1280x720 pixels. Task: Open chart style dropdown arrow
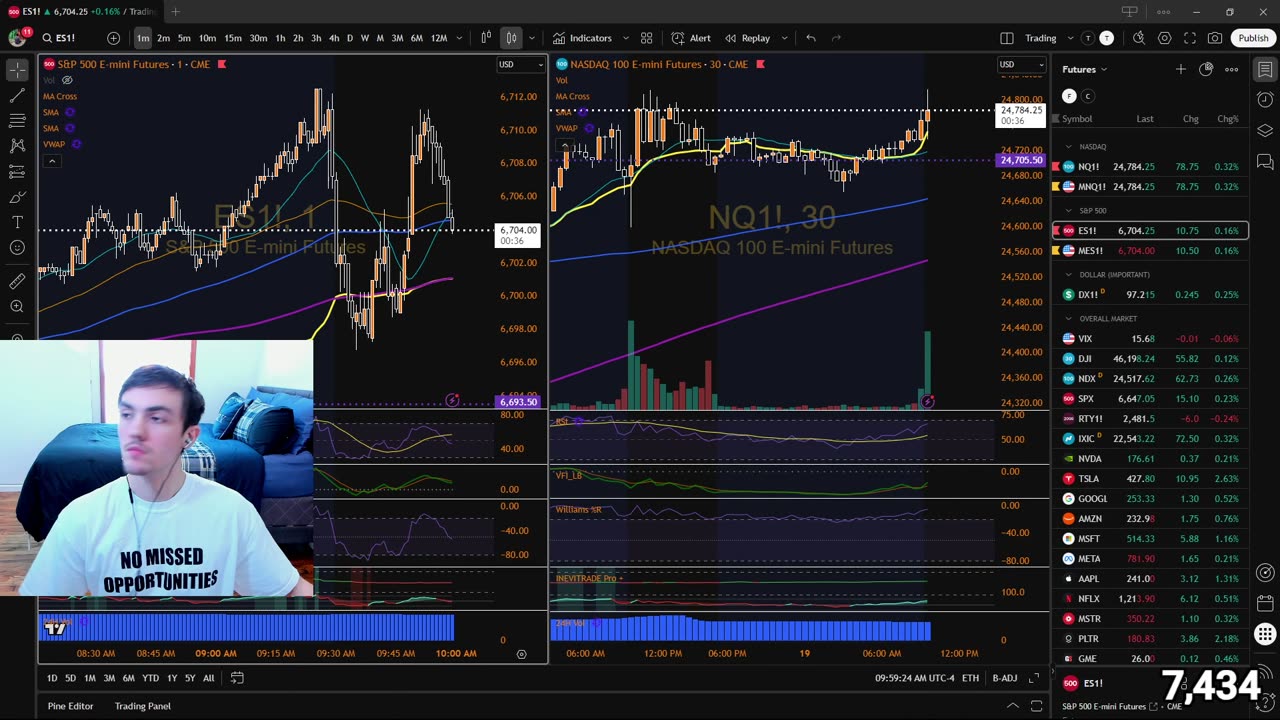[x=532, y=38]
